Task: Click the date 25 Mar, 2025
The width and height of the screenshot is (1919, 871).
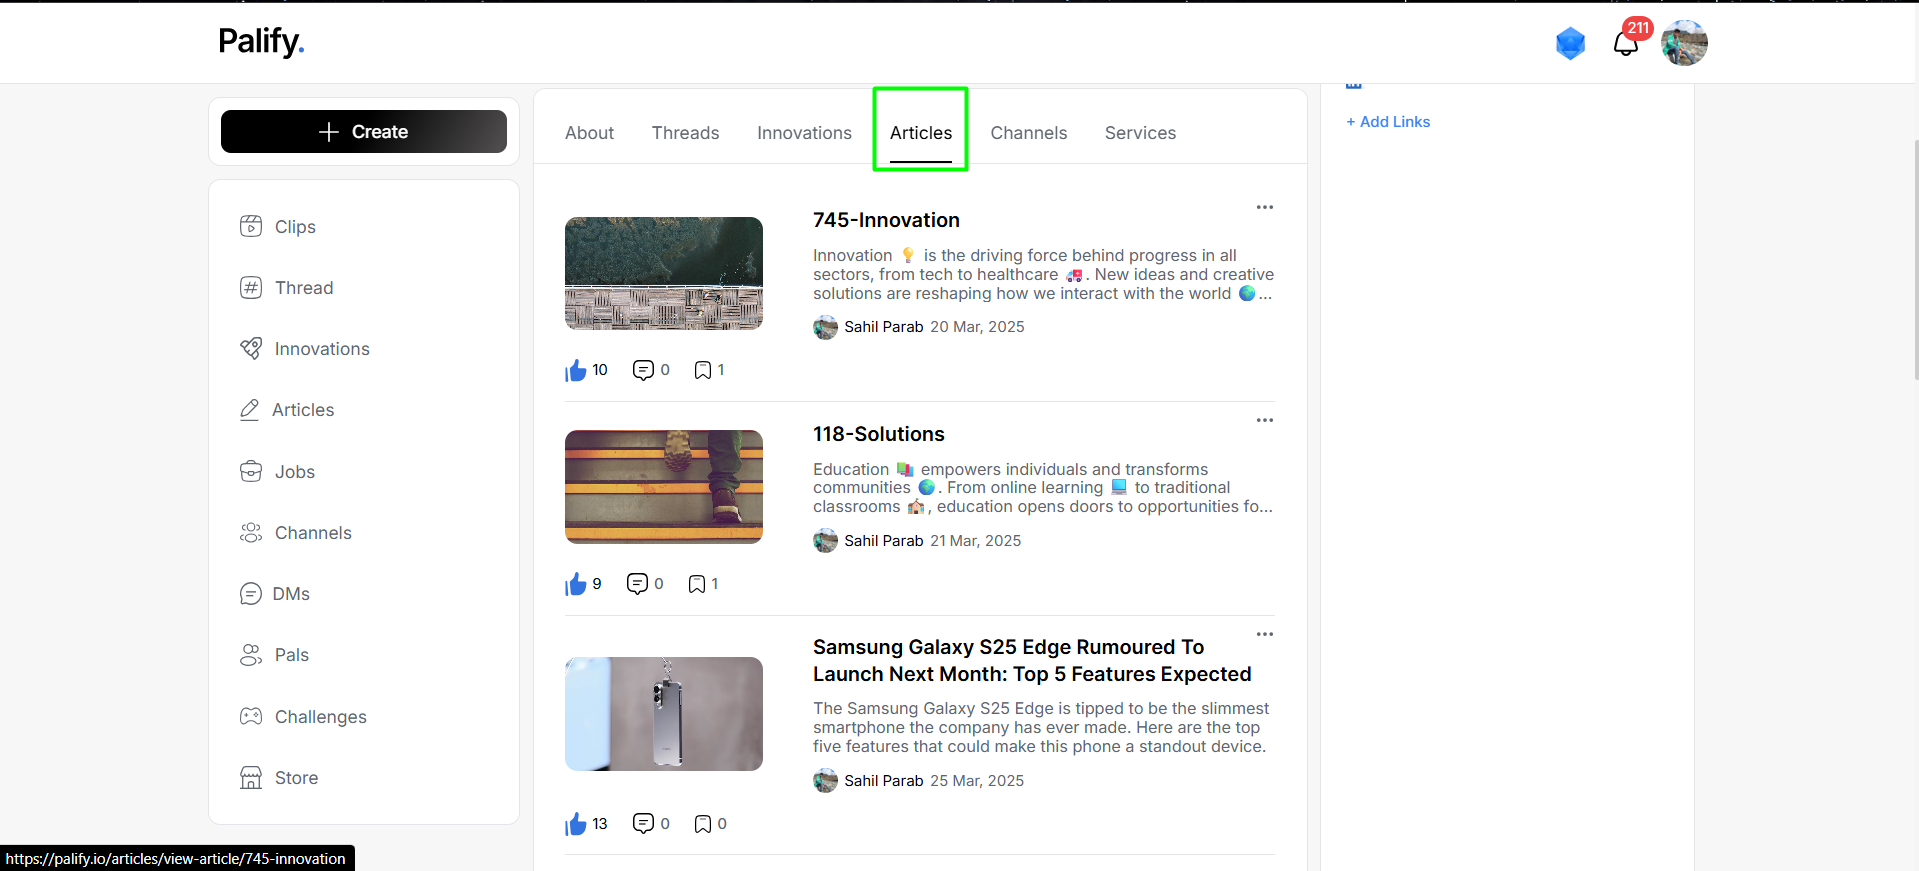Action: click(x=977, y=781)
